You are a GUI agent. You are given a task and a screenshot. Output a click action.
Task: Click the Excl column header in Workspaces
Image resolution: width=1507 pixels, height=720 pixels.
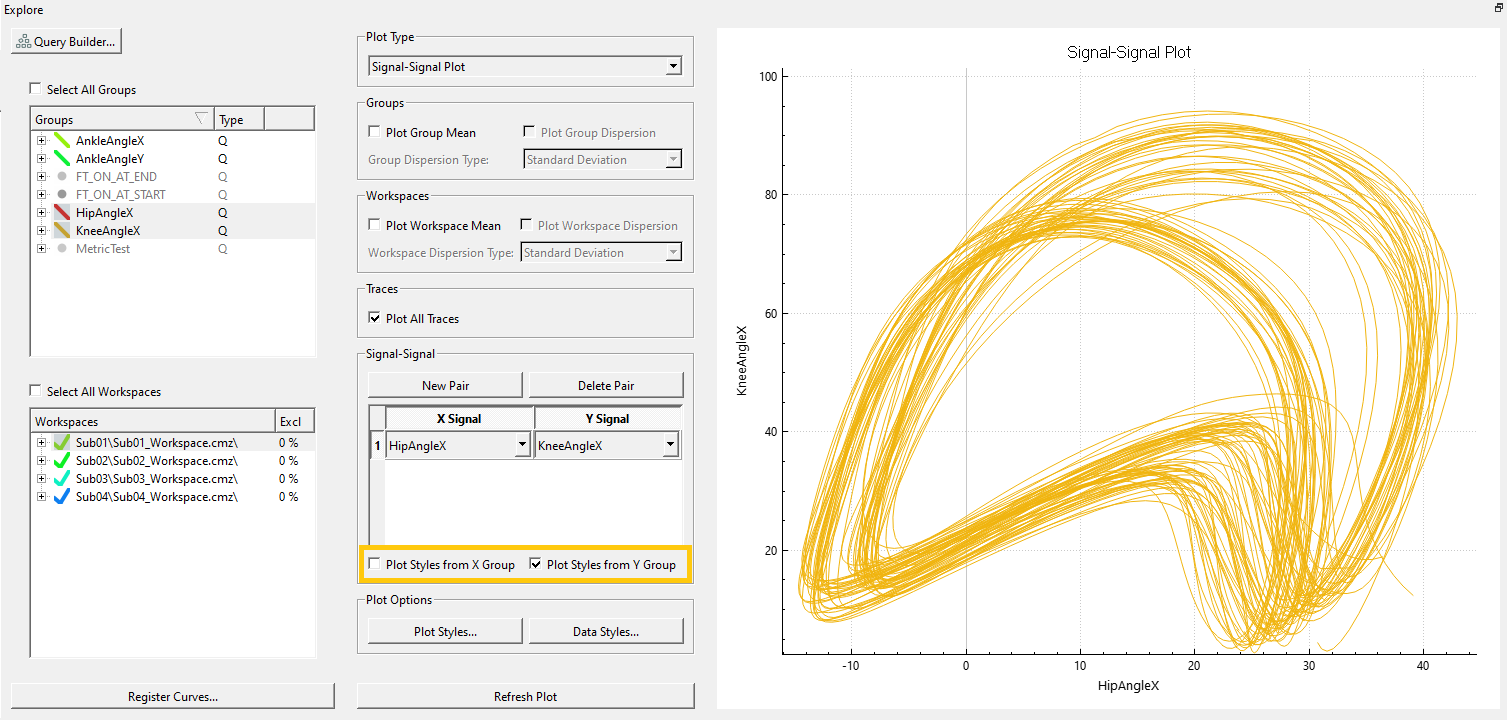(x=294, y=422)
